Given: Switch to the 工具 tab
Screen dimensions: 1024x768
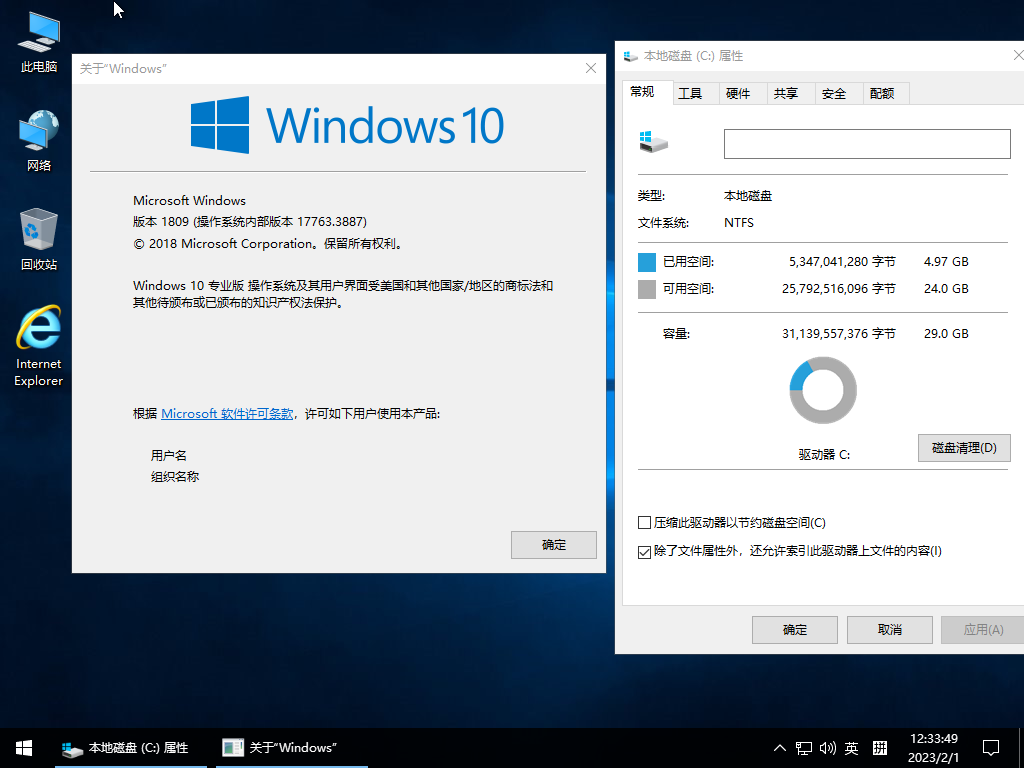Looking at the screenshot, I should click(x=690, y=93).
